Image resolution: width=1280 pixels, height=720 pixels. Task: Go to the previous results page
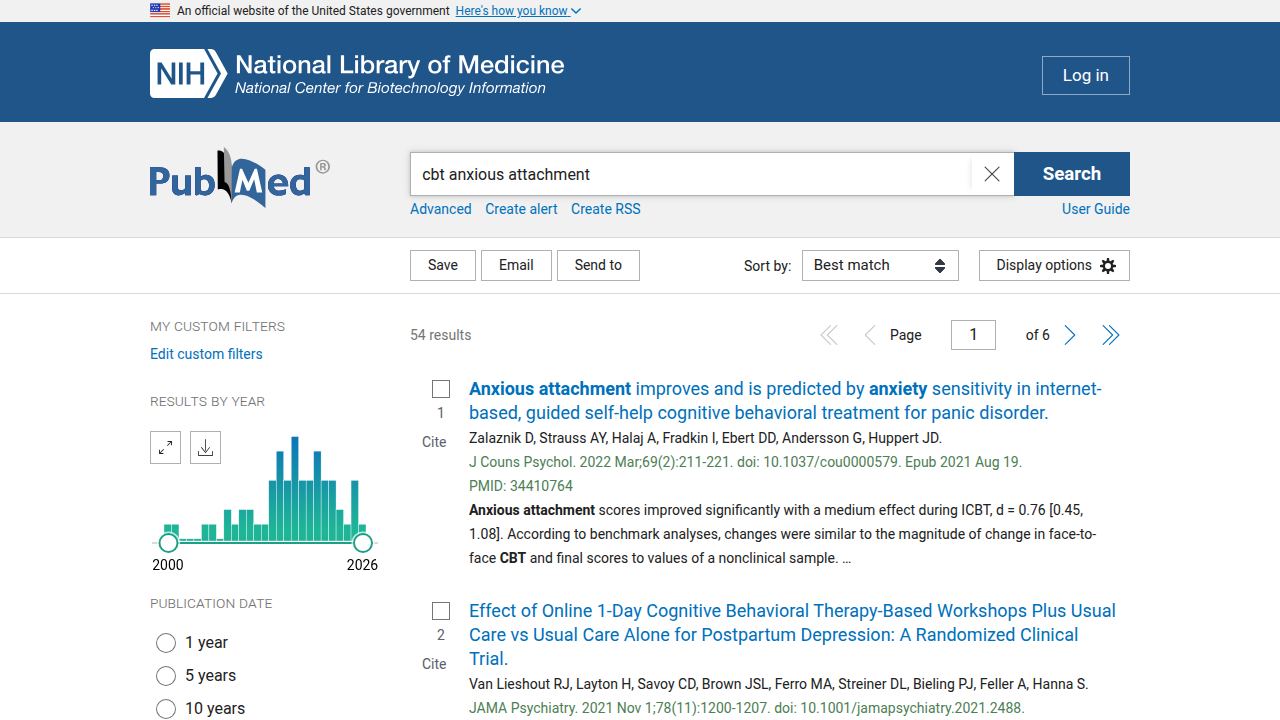click(869, 336)
